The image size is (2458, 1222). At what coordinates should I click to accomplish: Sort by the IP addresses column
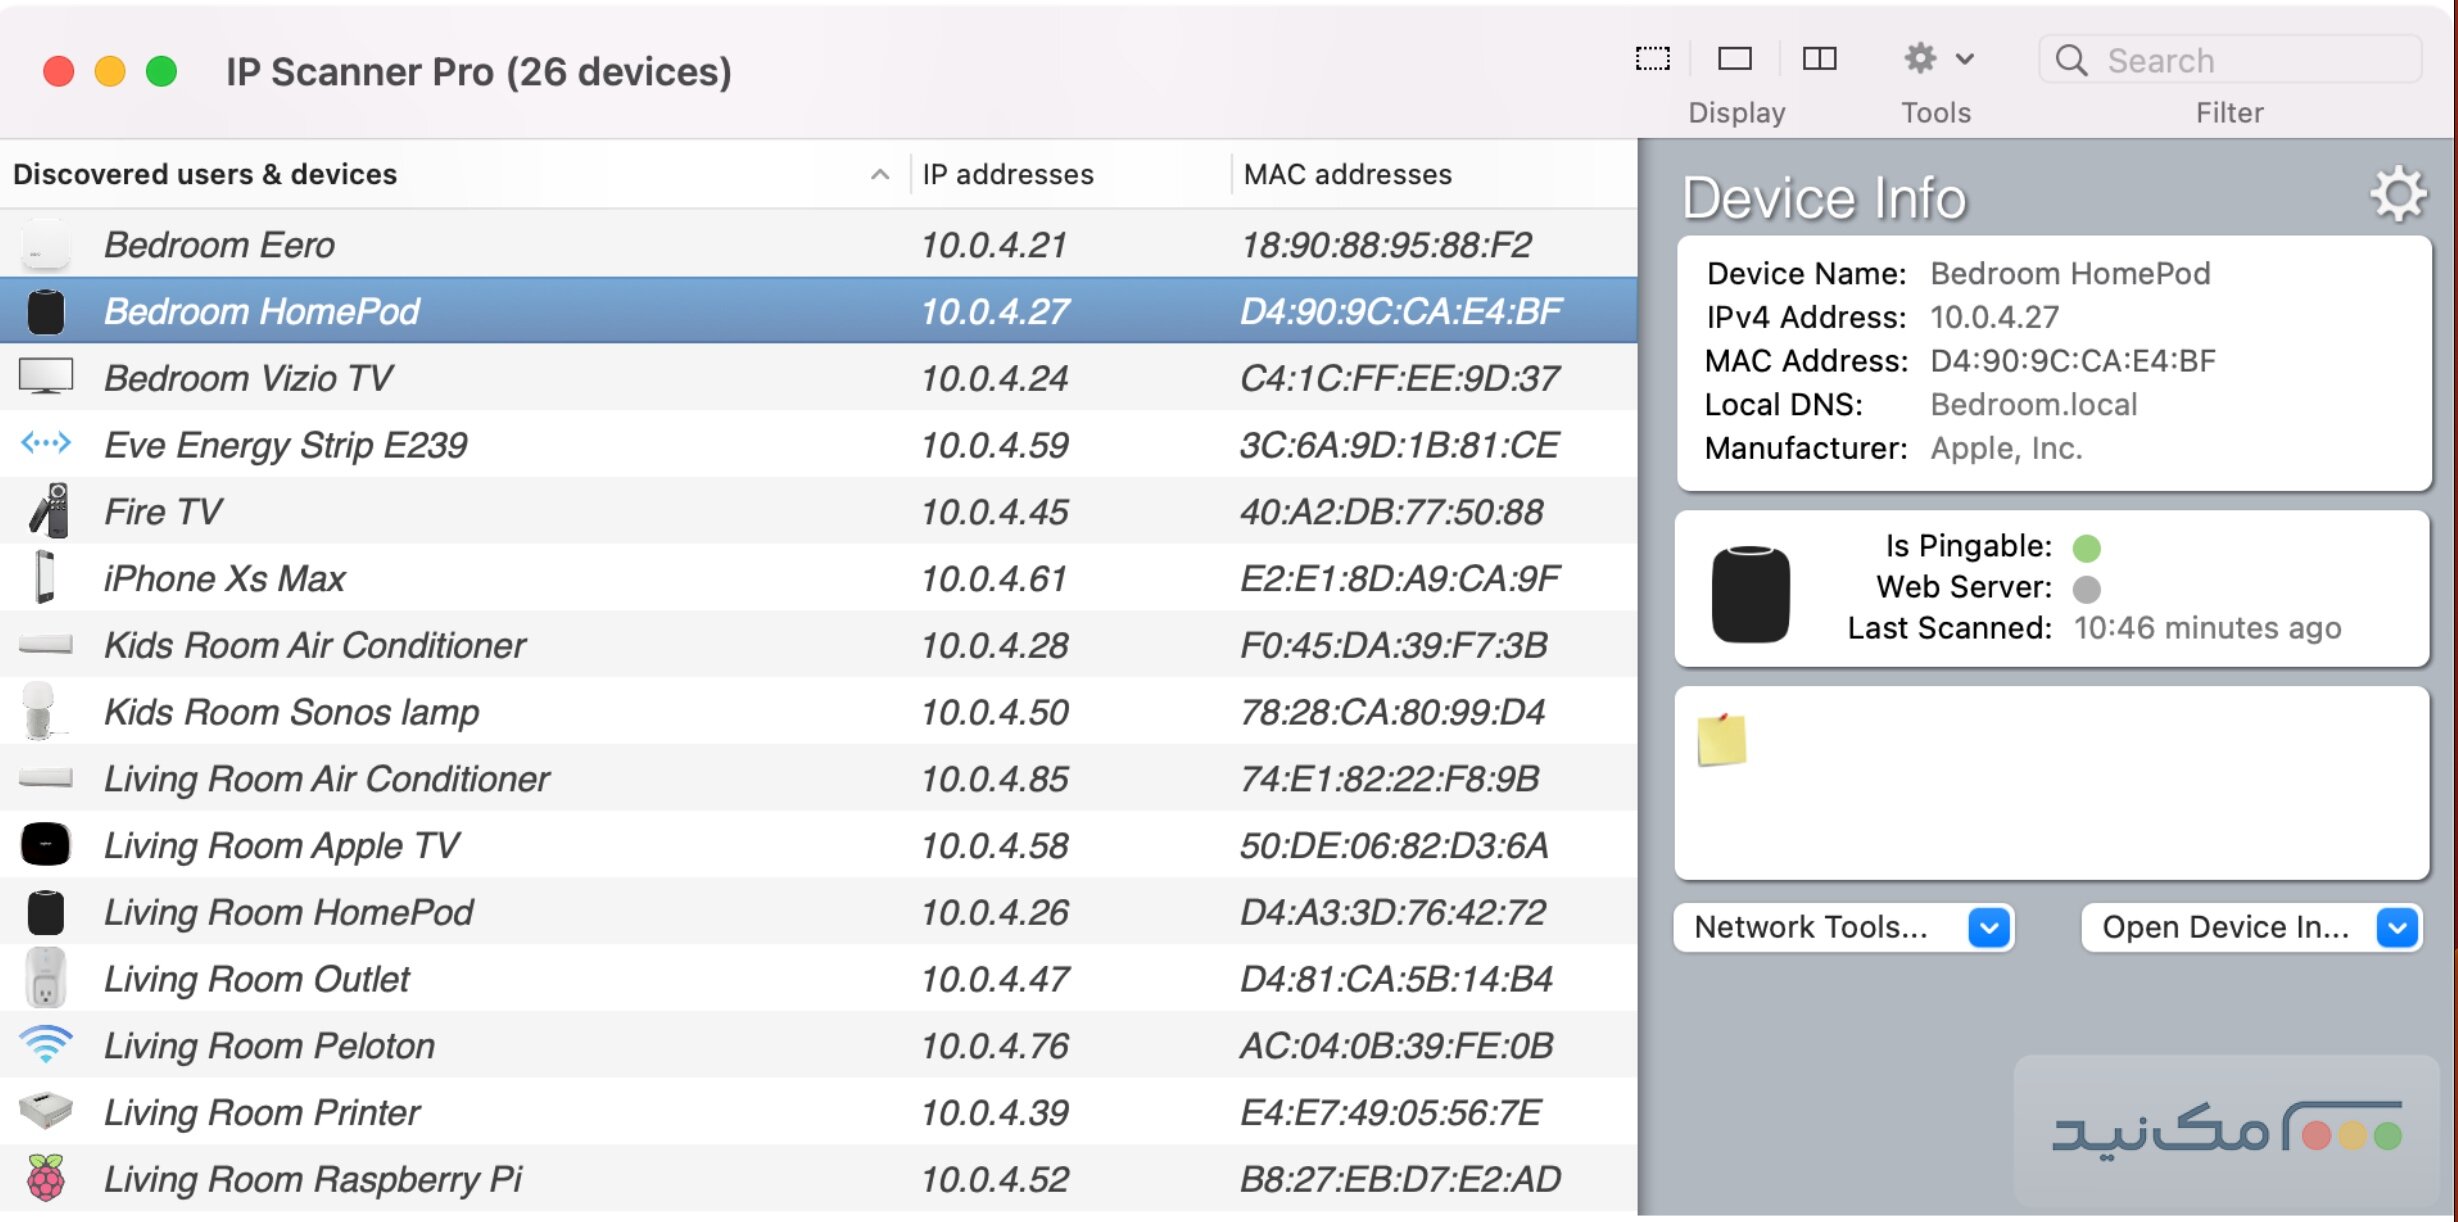click(1006, 173)
